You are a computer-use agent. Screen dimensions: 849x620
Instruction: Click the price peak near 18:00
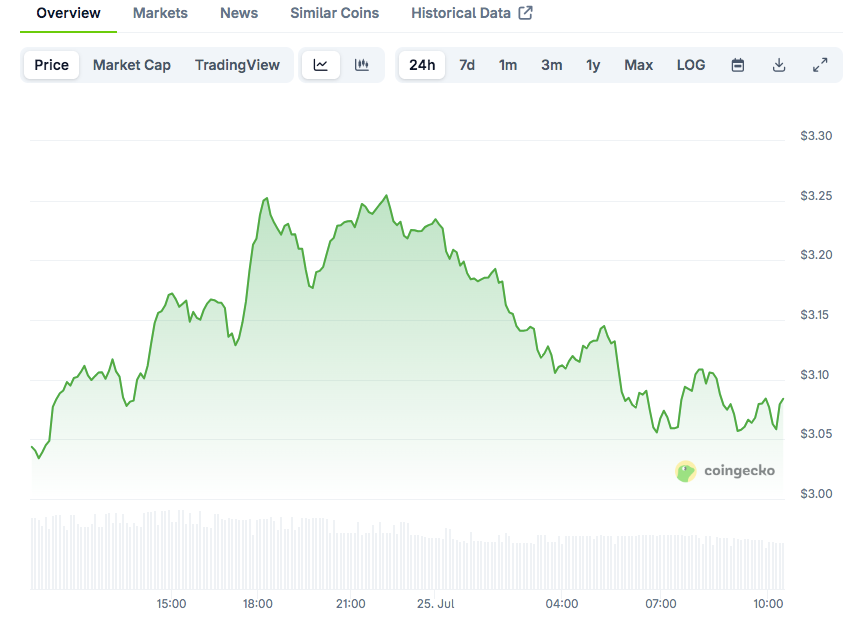click(x=266, y=199)
